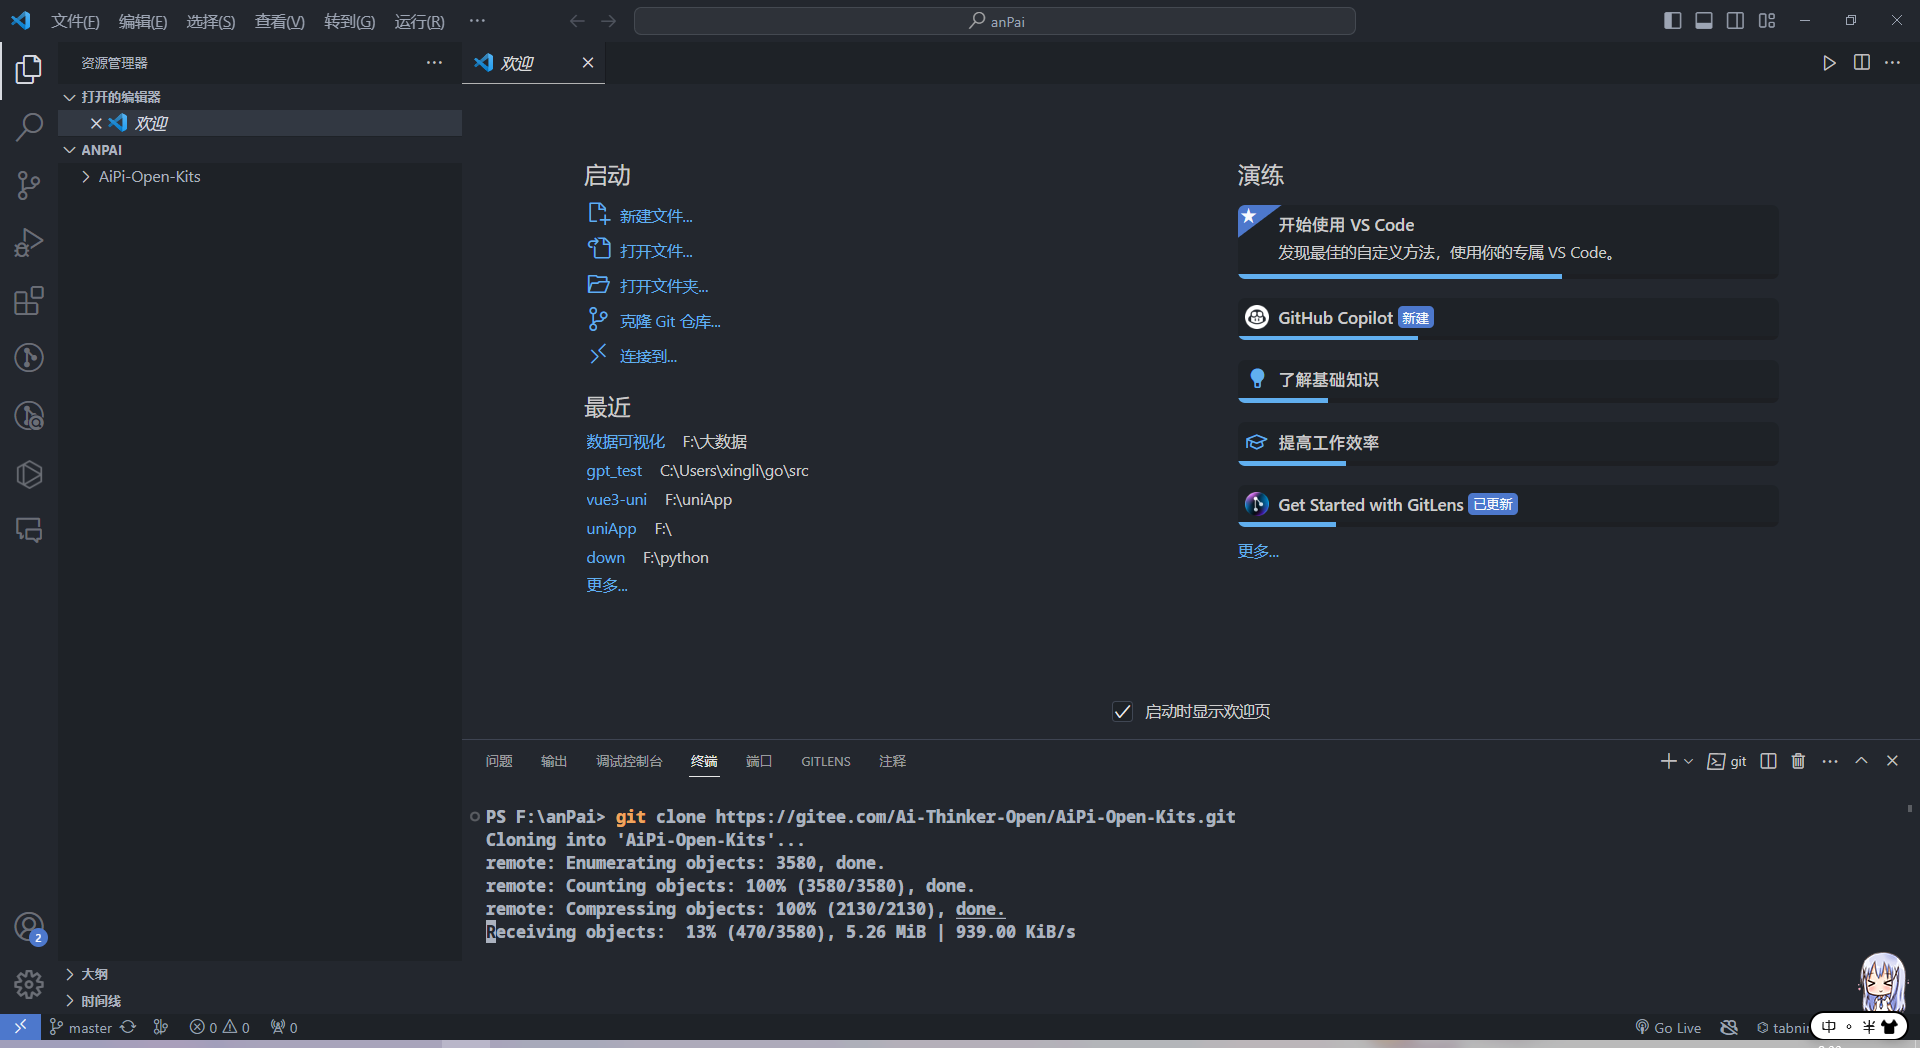Create a new terminal with plus icon
The image size is (1920, 1048).
(x=1668, y=762)
